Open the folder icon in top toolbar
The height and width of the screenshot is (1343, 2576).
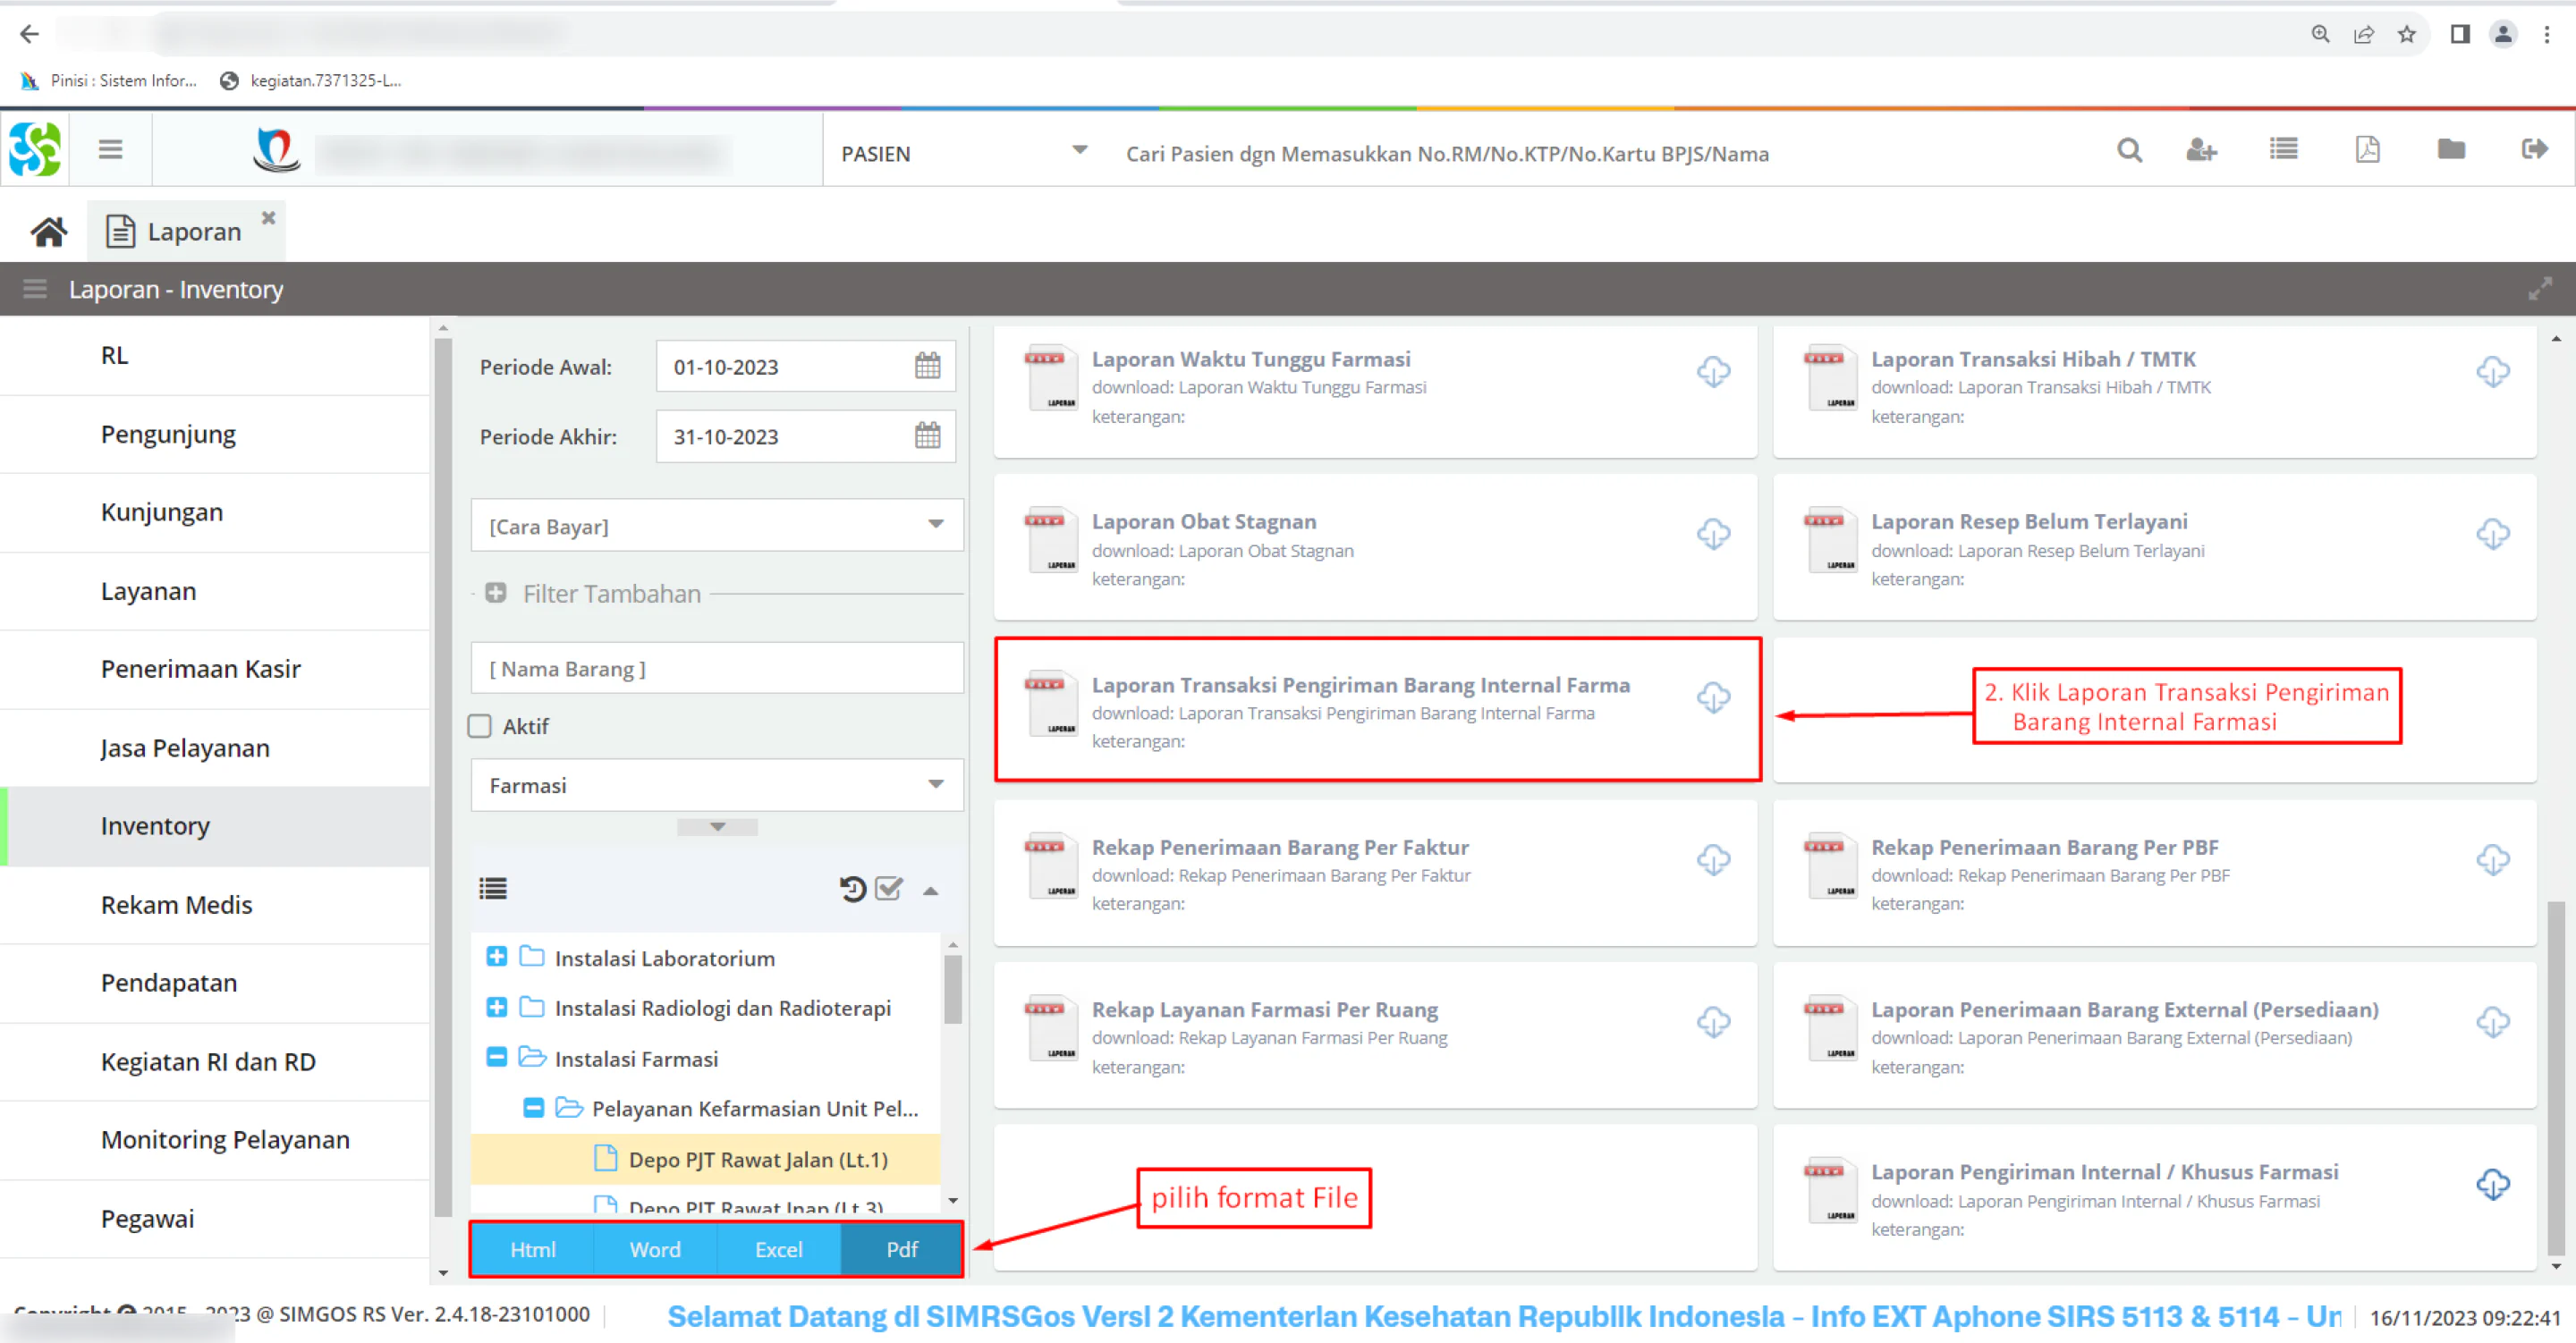2451,150
